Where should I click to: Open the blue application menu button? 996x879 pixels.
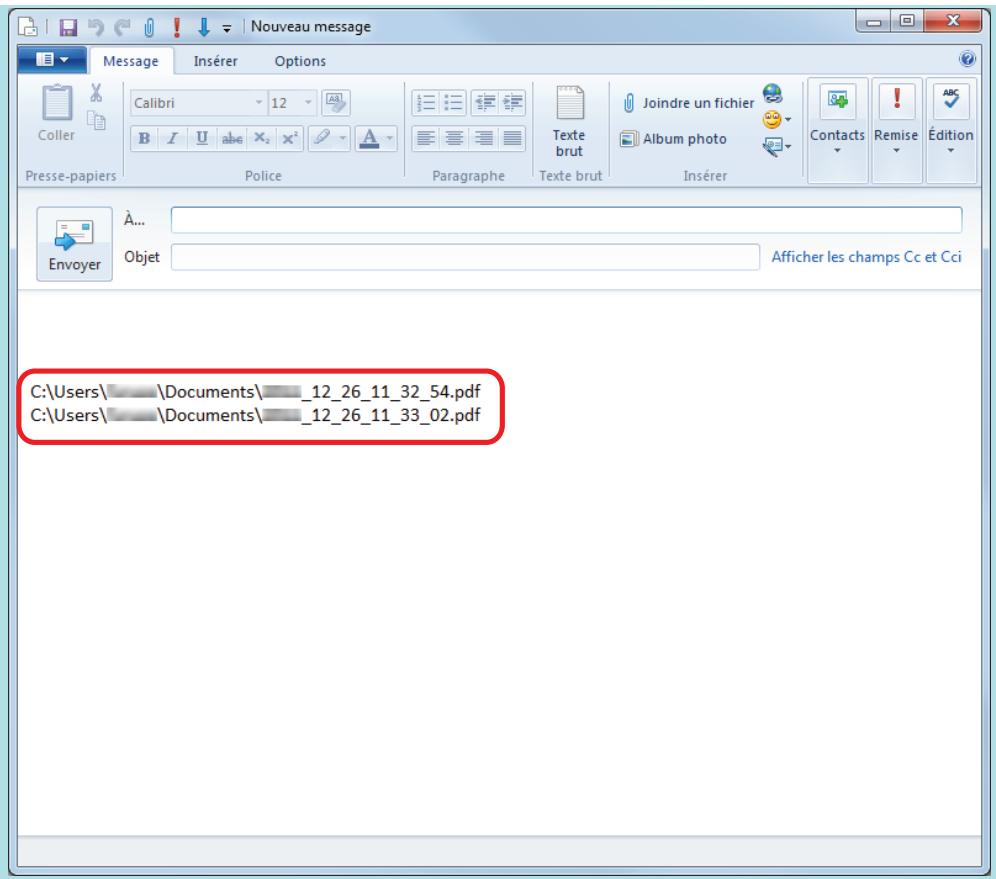tap(52, 60)
